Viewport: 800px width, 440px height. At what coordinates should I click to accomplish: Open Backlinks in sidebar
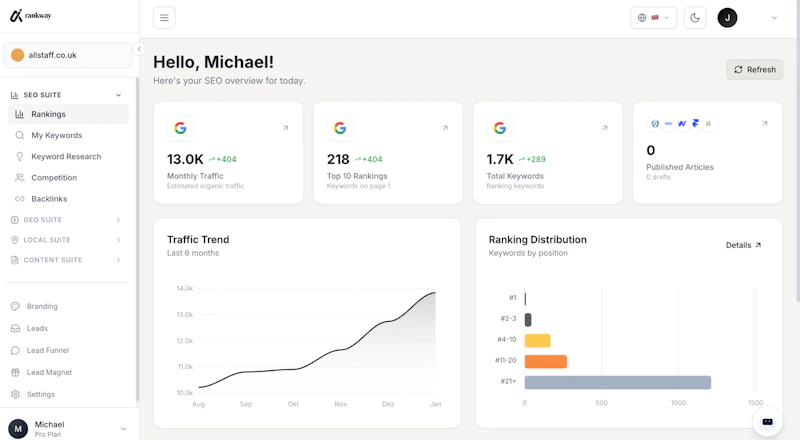[x=68, y=199]
